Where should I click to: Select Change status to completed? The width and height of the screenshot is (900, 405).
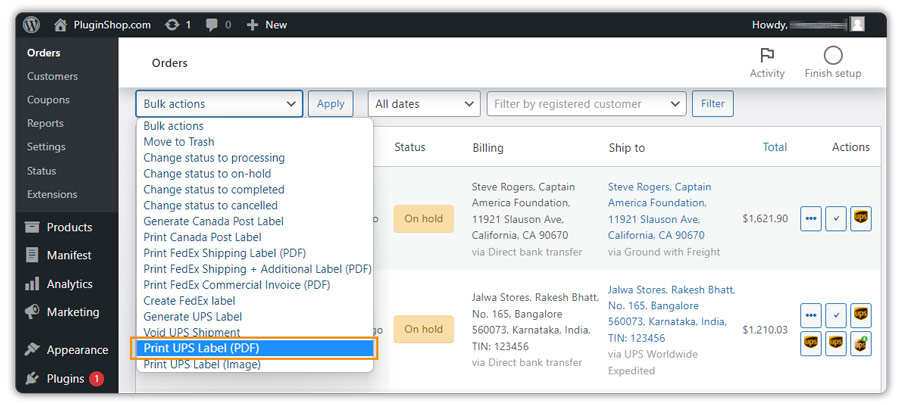tap(255, 189)
